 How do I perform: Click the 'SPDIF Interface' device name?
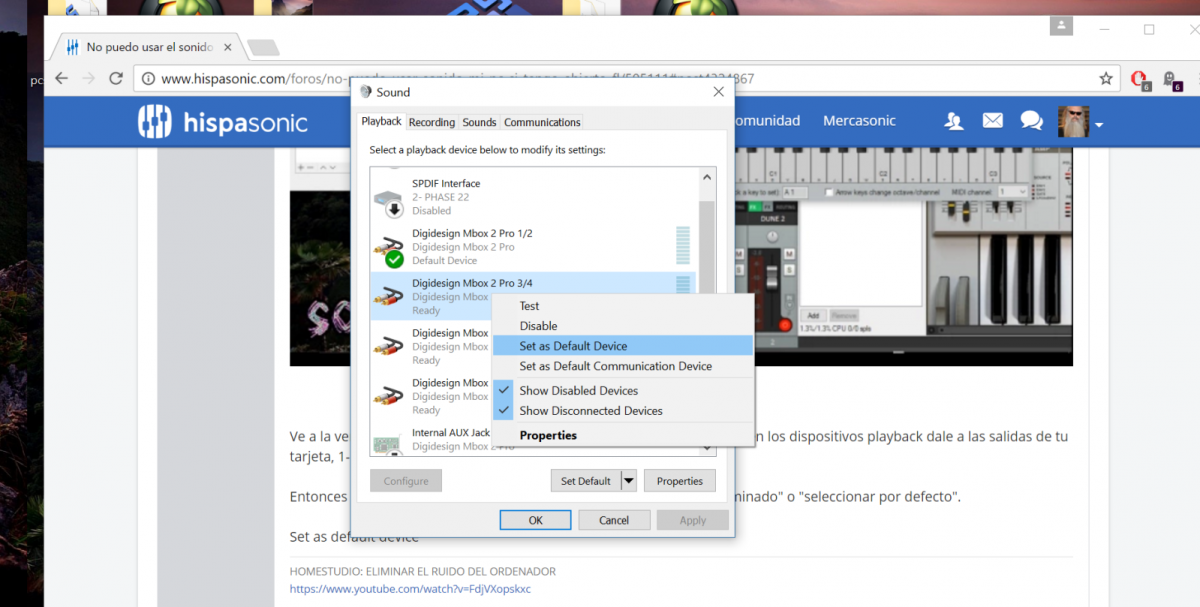tap(446, 184)
